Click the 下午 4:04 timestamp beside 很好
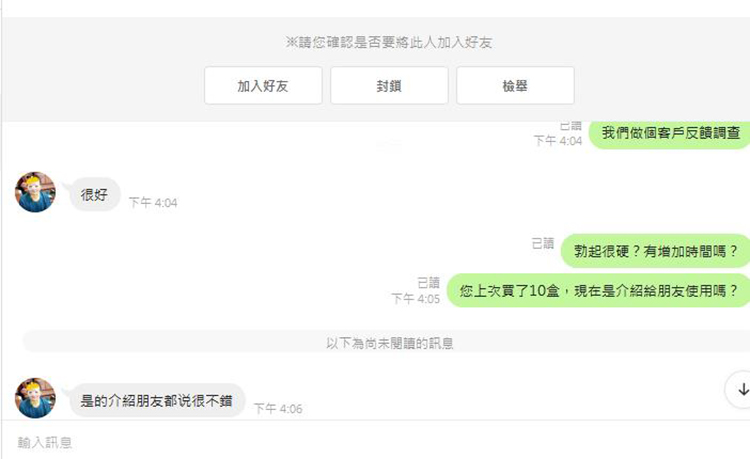 pyautogui.click(x=153, y=203)
